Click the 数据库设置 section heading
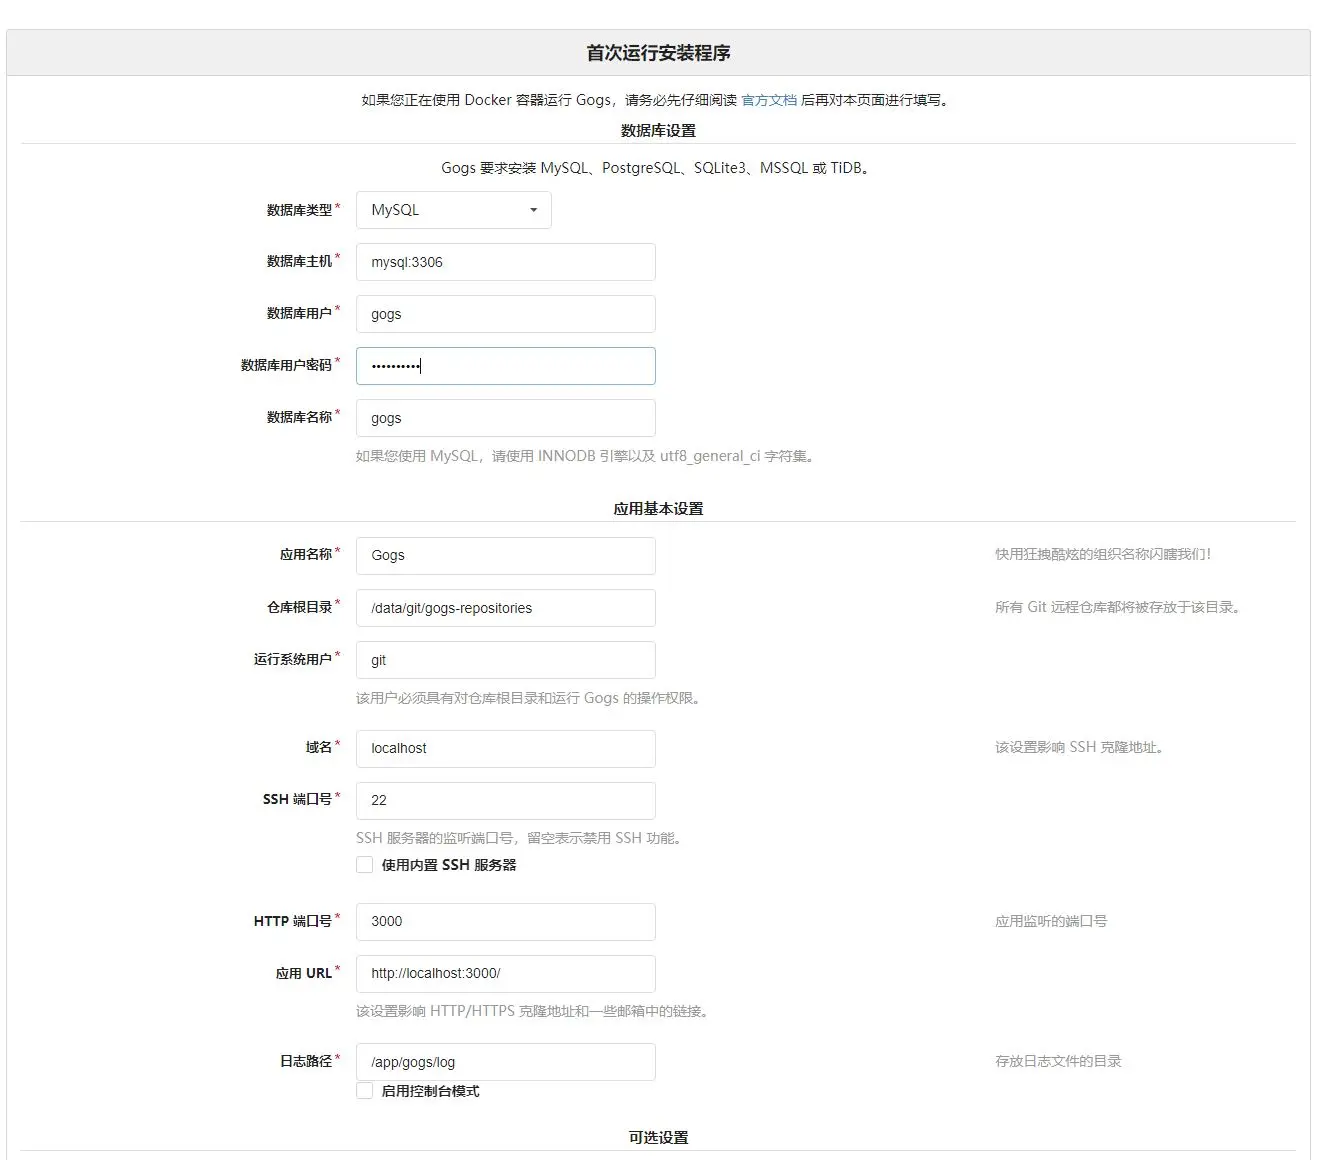1317x1160 pixels. [658, 131]
